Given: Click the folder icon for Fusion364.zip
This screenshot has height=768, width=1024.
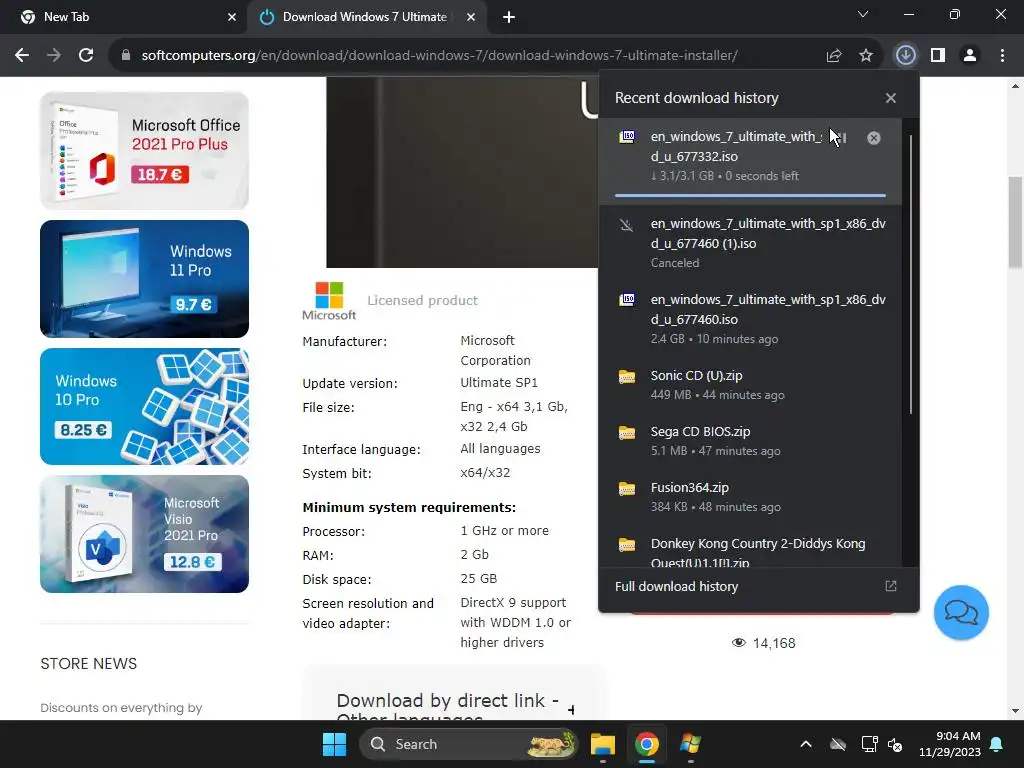Looking at the screenshot, I should [x=627, y=488].
